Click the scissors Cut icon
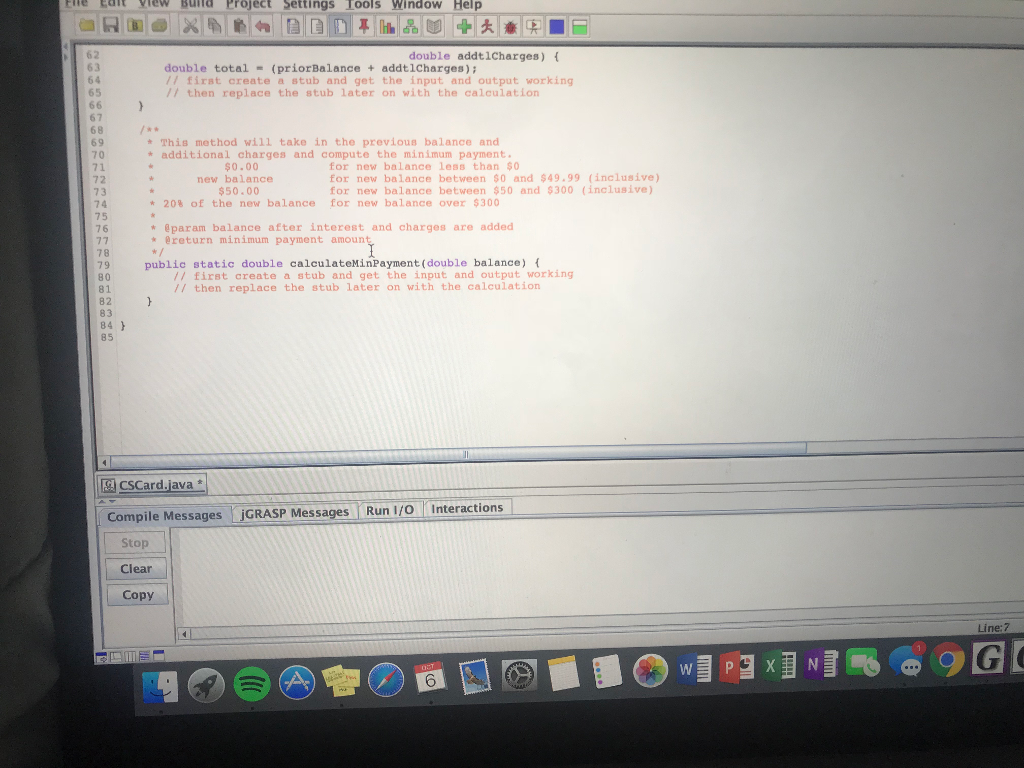 [x=190, y=26]
